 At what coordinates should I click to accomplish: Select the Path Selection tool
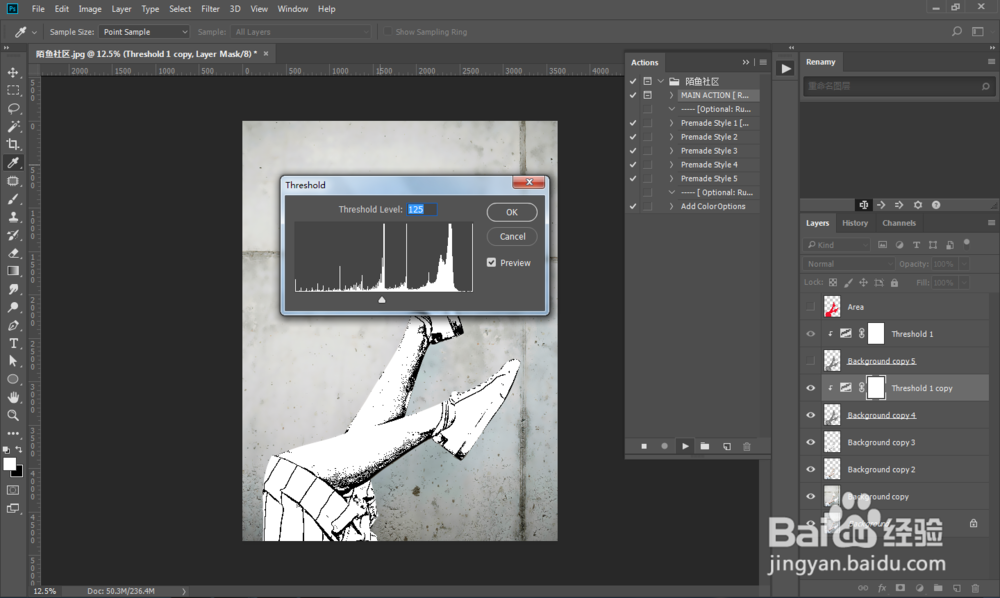point(13,361)
